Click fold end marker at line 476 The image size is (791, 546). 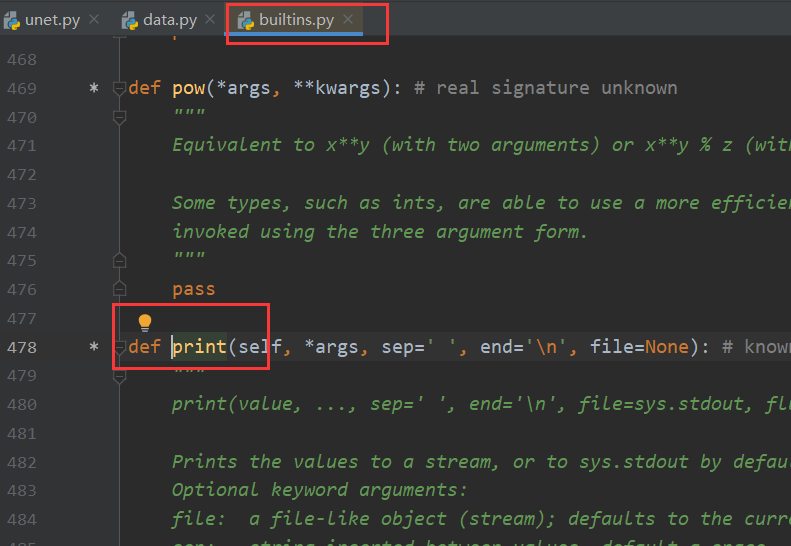coord(119,289)
